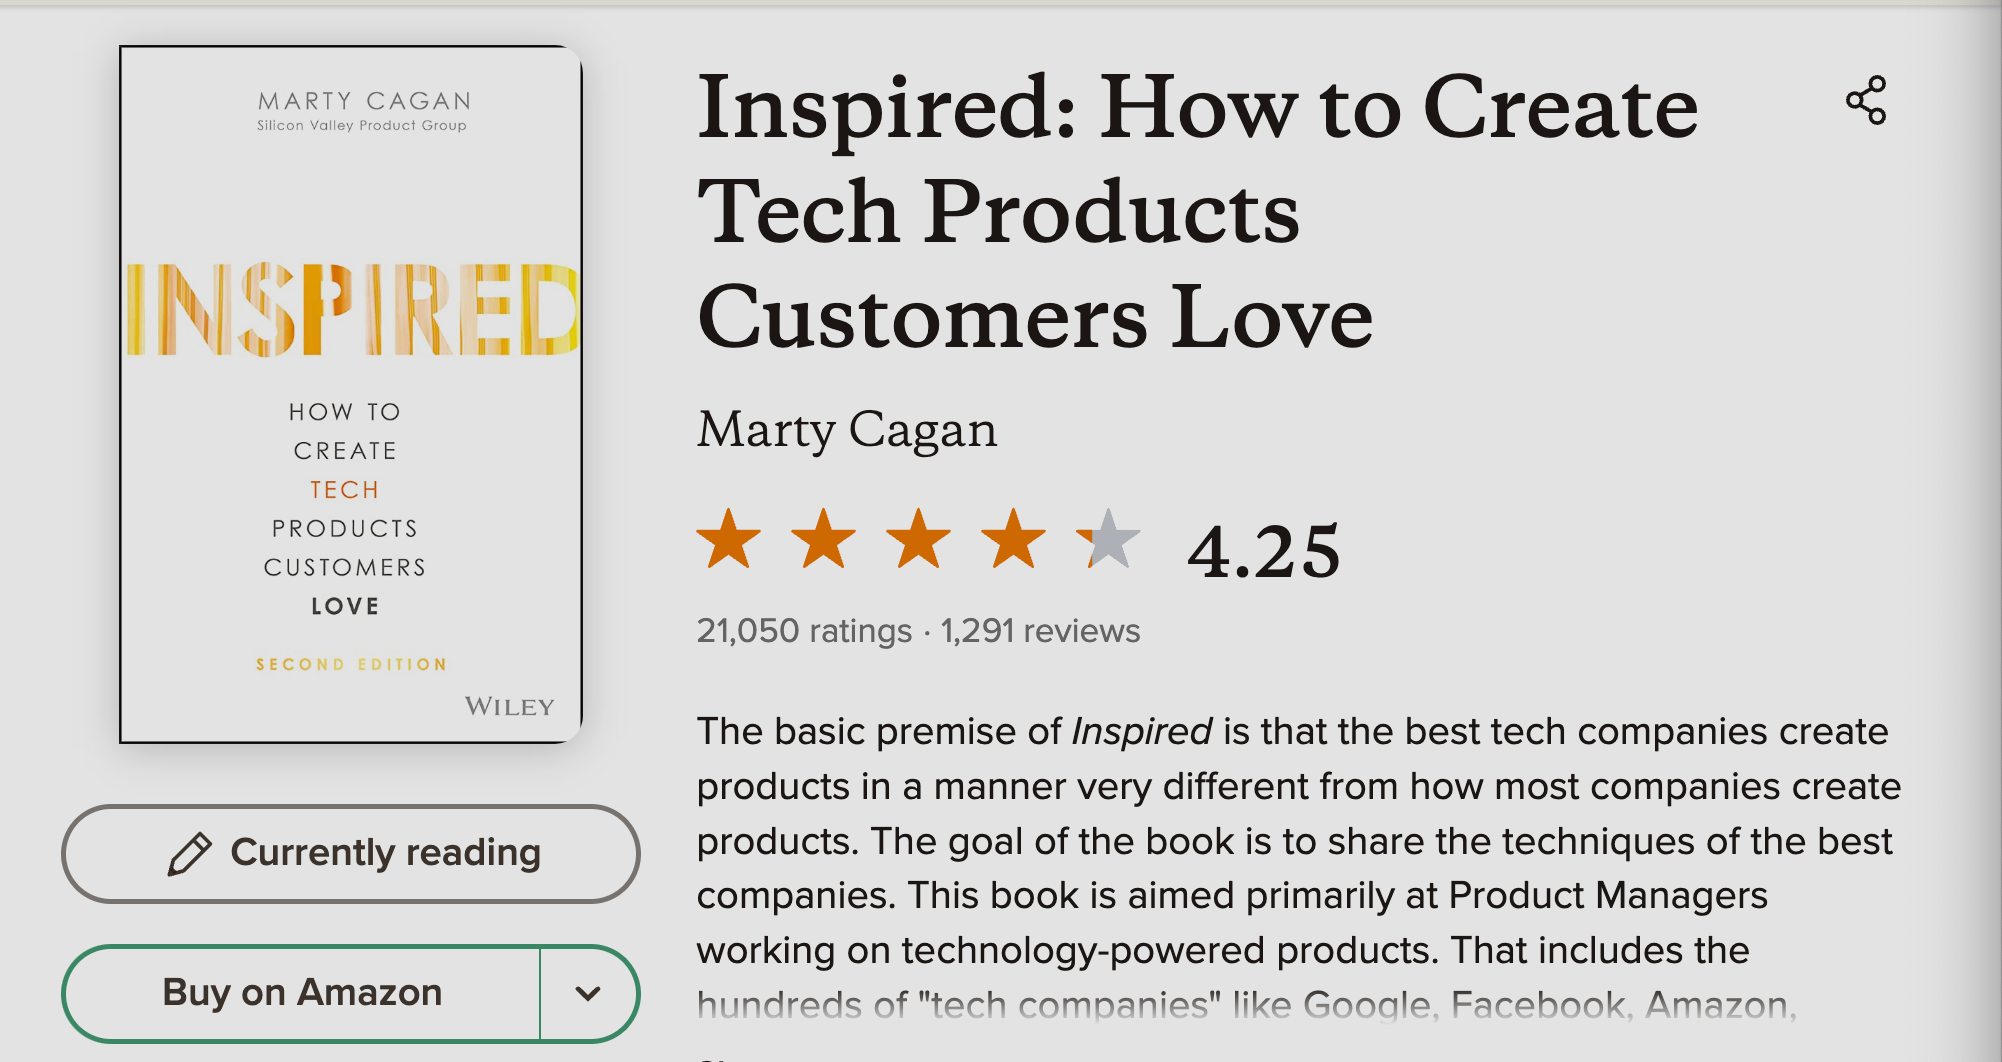Image resolution: width=2002 pixels, height=1062 pixels.
Task: Click the partially gray fifth star
Action: click(1108, 539)
